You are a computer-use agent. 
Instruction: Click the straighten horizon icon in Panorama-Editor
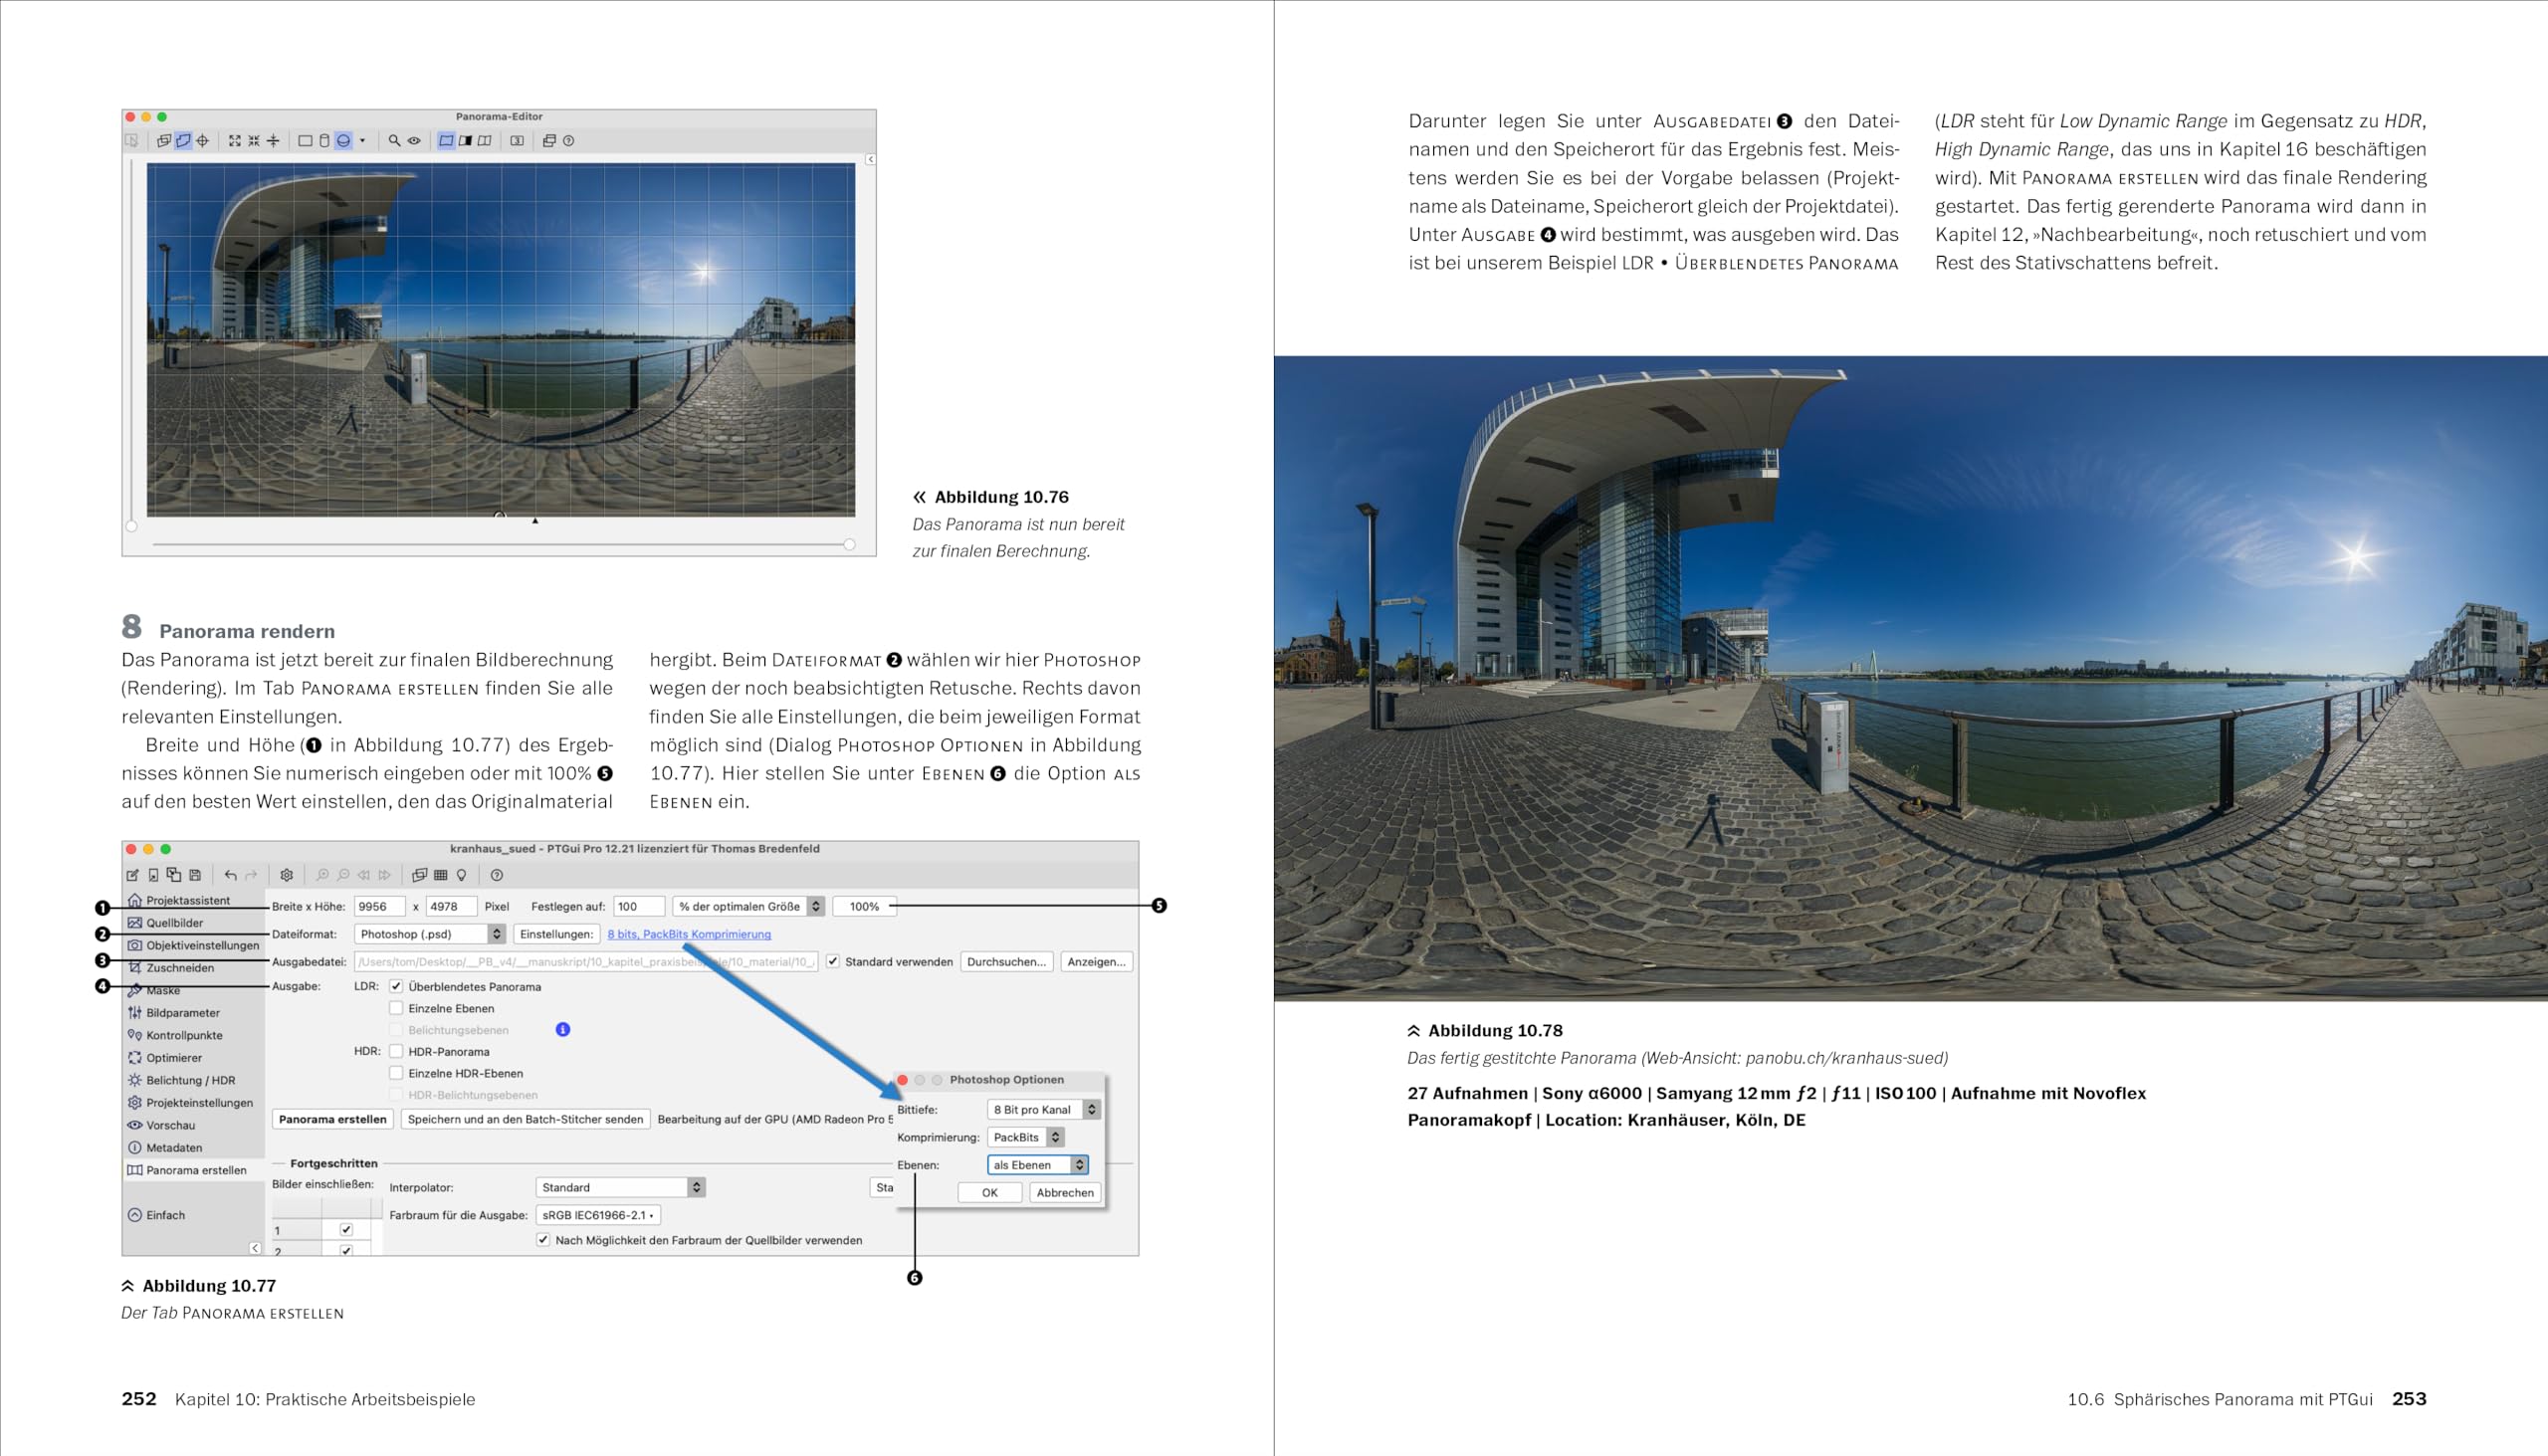(x=273, y=141)
